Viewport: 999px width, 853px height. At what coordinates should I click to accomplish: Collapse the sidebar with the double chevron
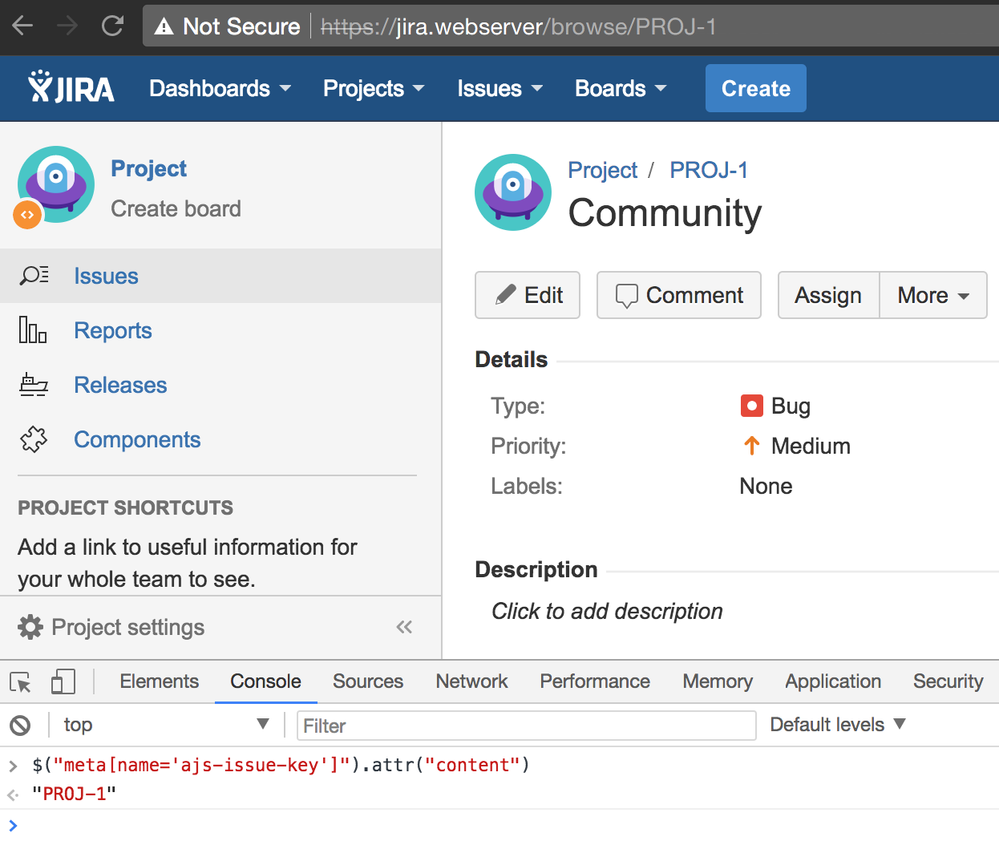pyautogui.click(x=404, y=627)
